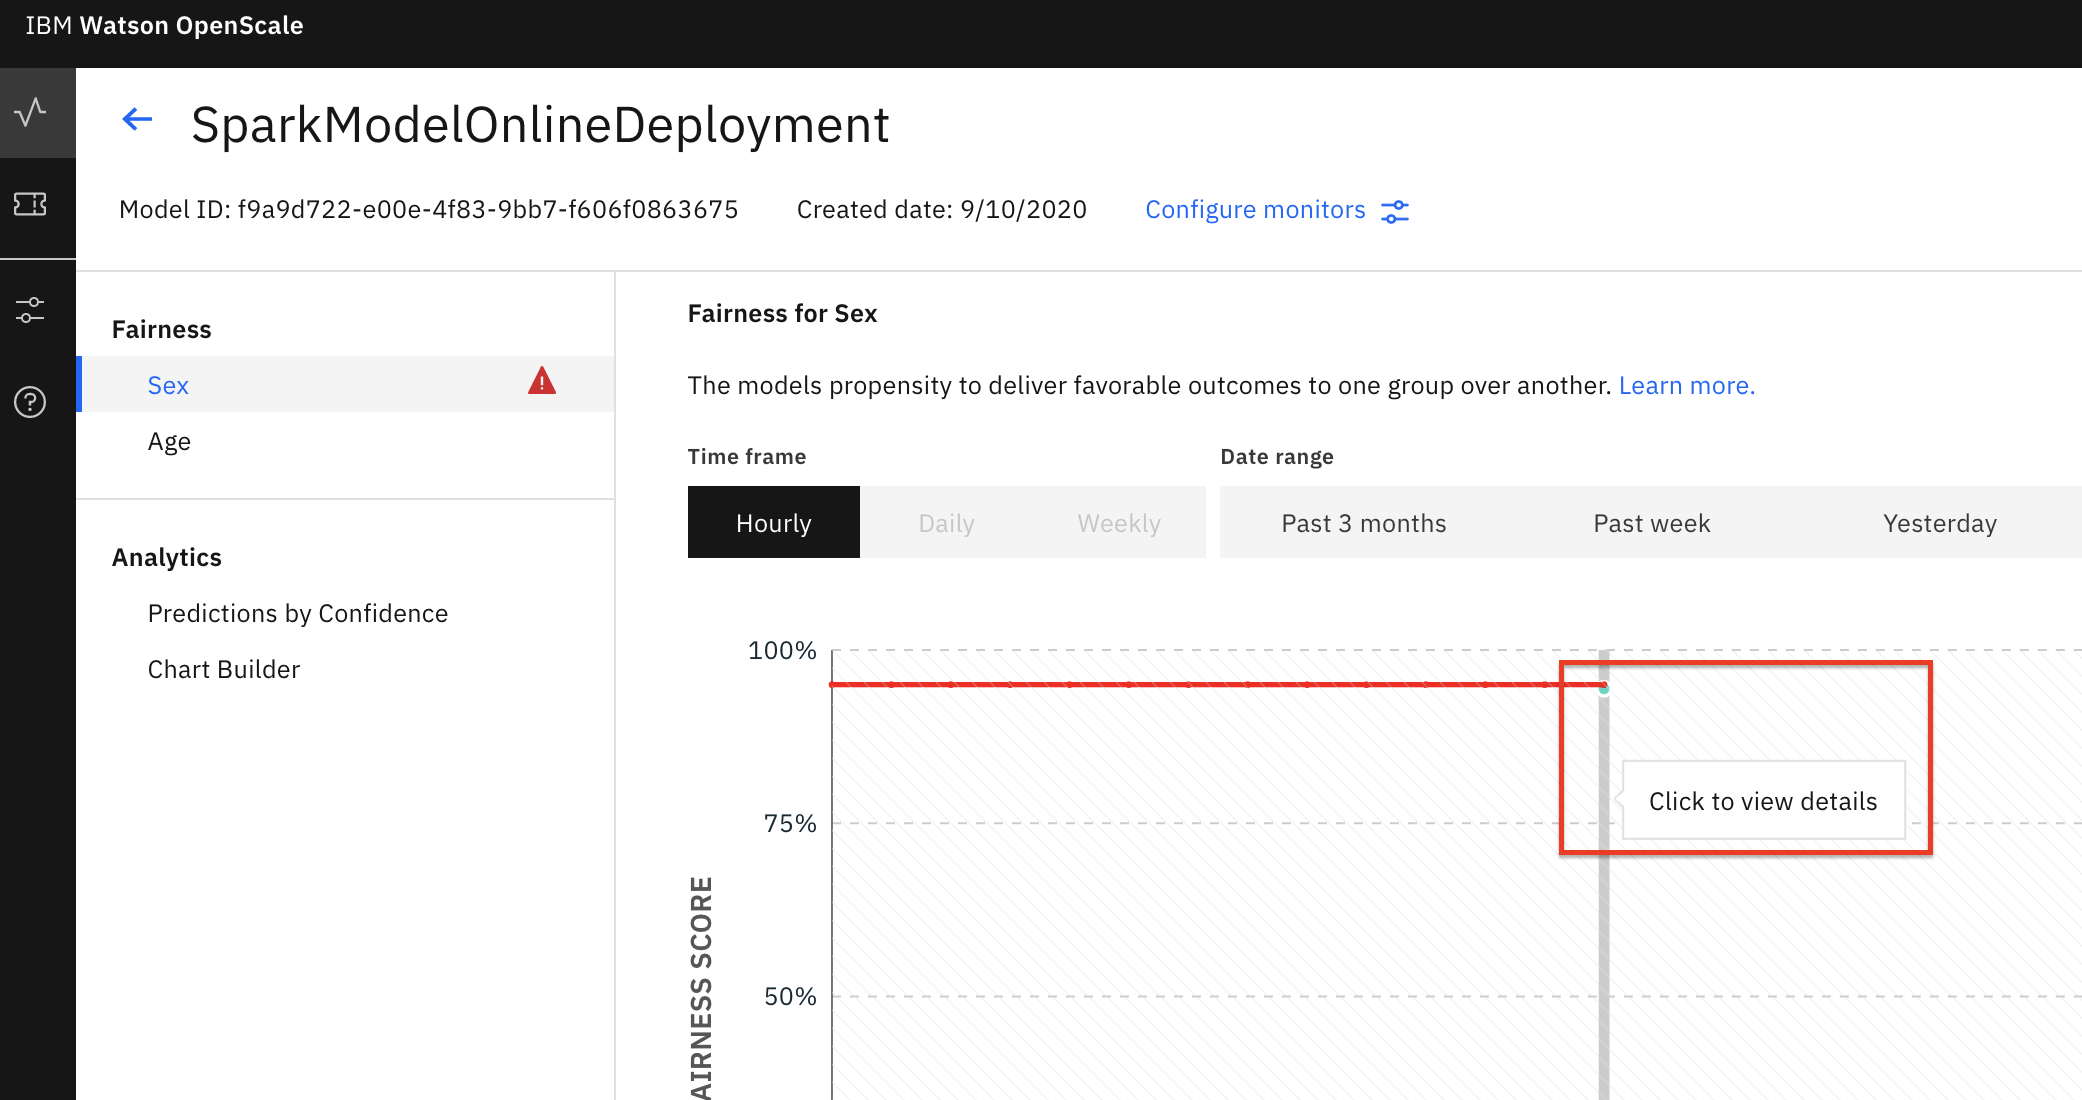
Task: Open the Insights dashboard sidebar icon
Action: coord(32,112)
